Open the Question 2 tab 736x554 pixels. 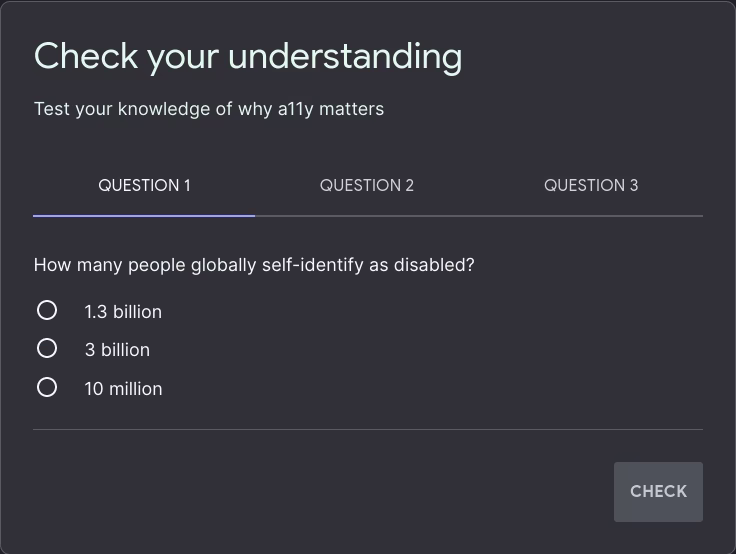367,185
